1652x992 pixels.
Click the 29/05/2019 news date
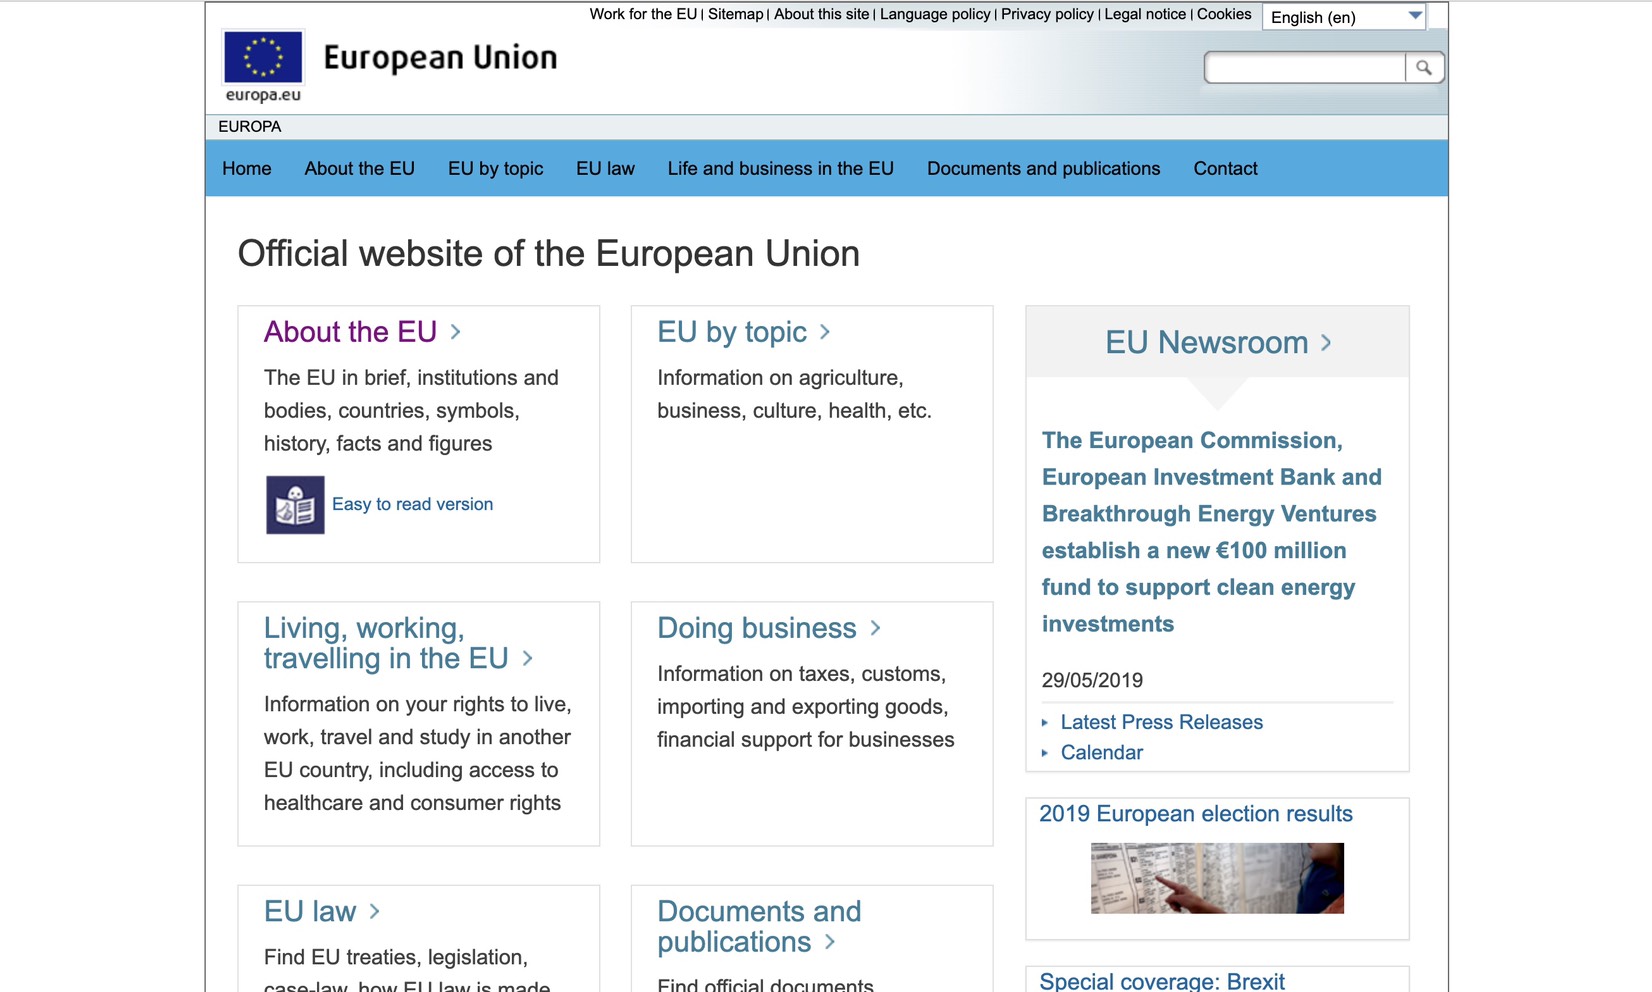(x=1092, y=681)
